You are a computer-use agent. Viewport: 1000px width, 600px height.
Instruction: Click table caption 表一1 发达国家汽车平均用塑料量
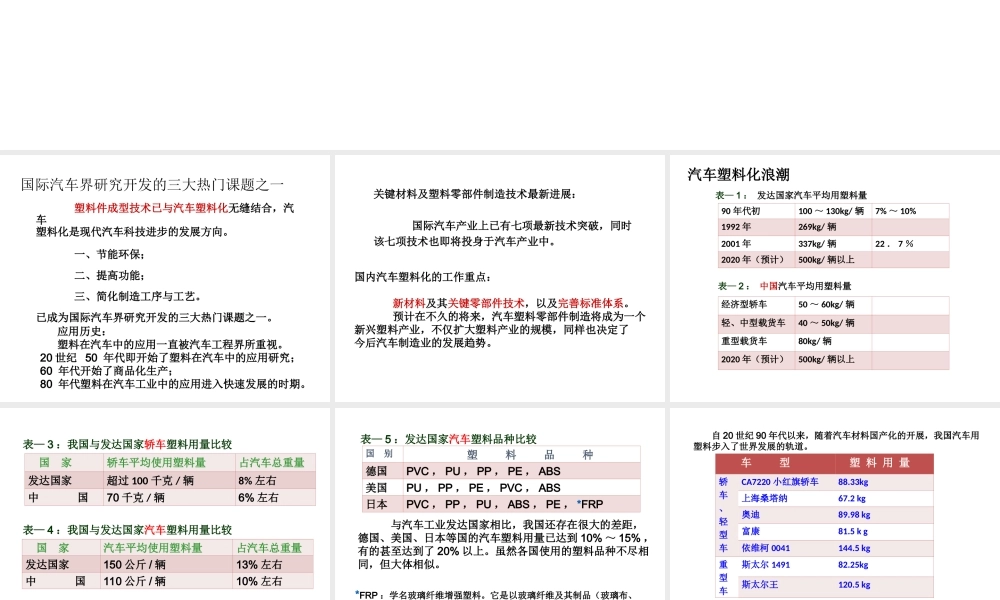[x=791, y=195]
